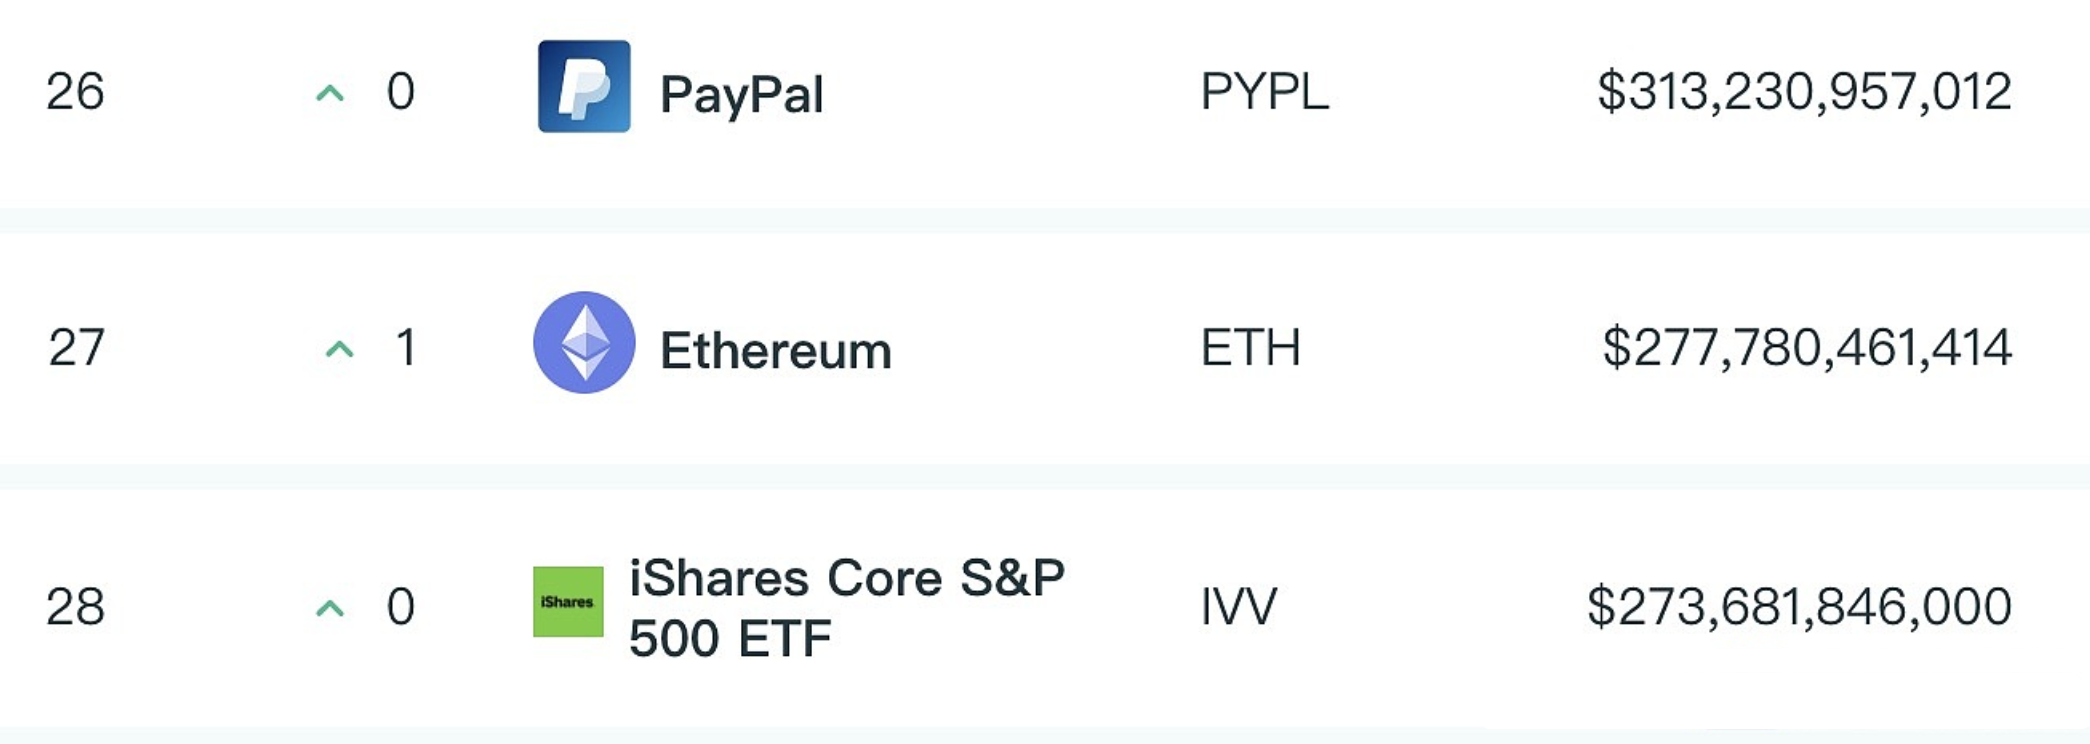This screenshot has height=744, width=2090.
Task: Click the green iShares logo icon
Action: pyautogui.click(x=568, y=602)
